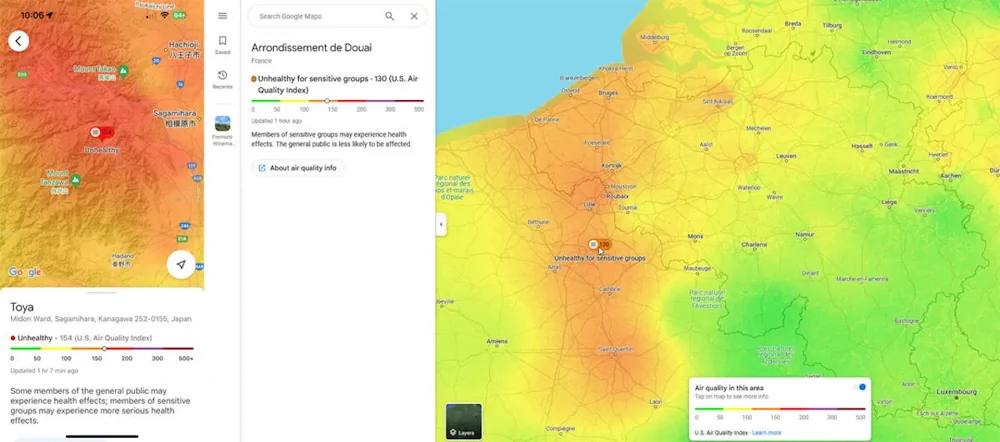Viewport: 1000px width, 442px height.
Task: Toggle the Air quality in this area switch
Action: [860, 387]
